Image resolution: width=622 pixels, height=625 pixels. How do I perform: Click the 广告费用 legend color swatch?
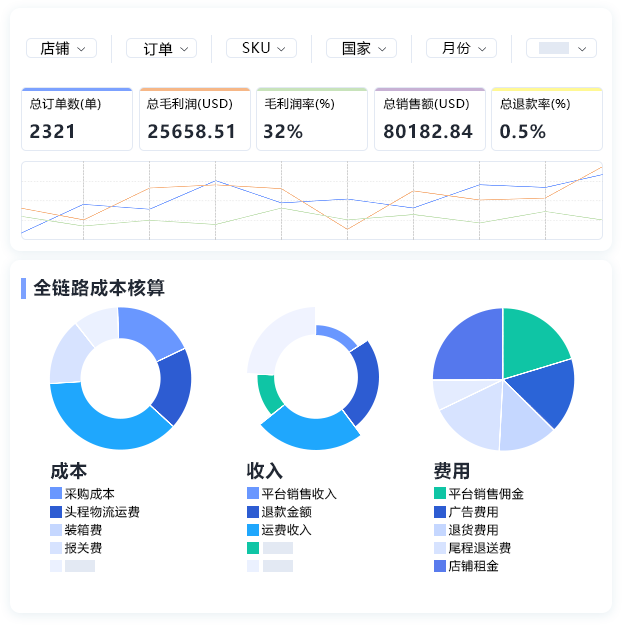point(440,512)
